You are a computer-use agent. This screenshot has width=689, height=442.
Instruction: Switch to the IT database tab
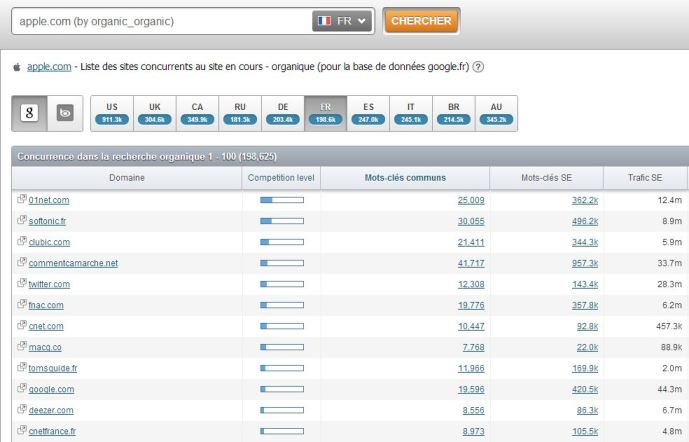[x=411, y=113]
